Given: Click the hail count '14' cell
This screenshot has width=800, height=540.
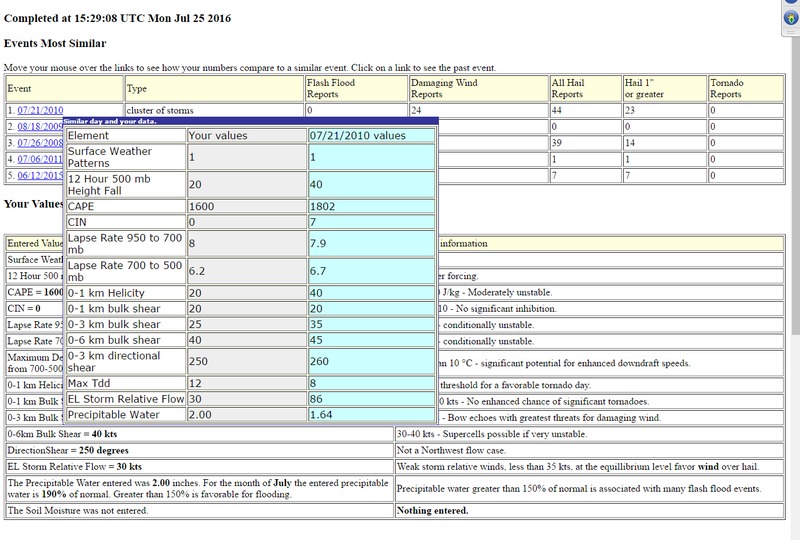Looking at the screenshot, I should [665, 143].
